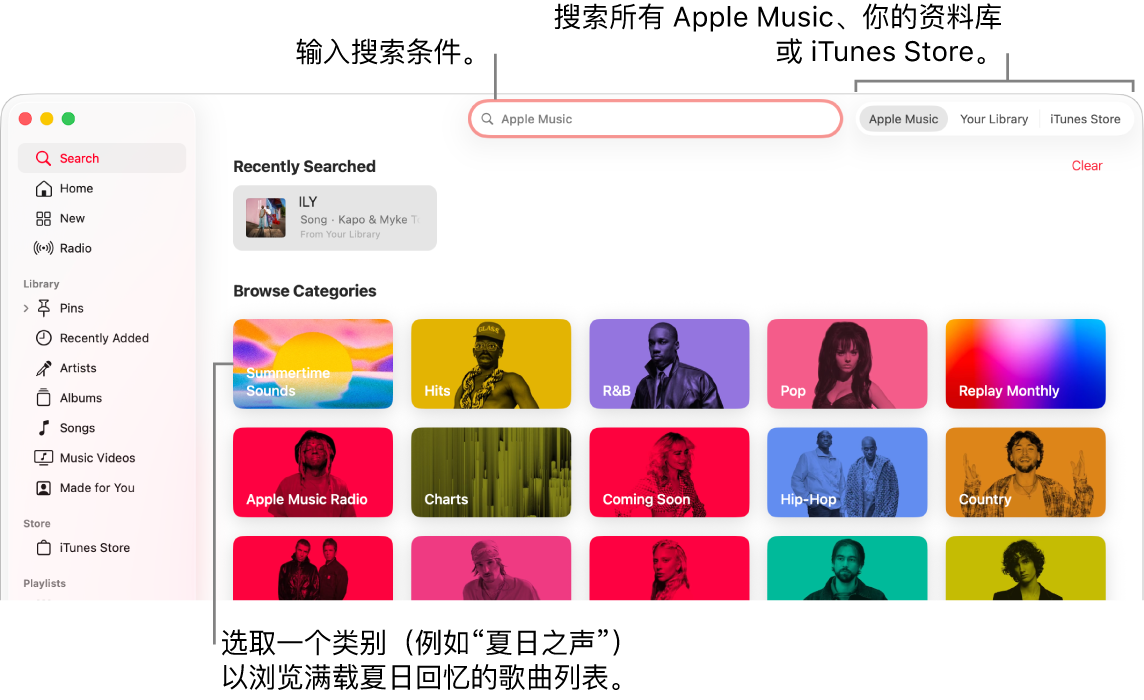Show the Artists text item
1144x700 pixels.
78,368
